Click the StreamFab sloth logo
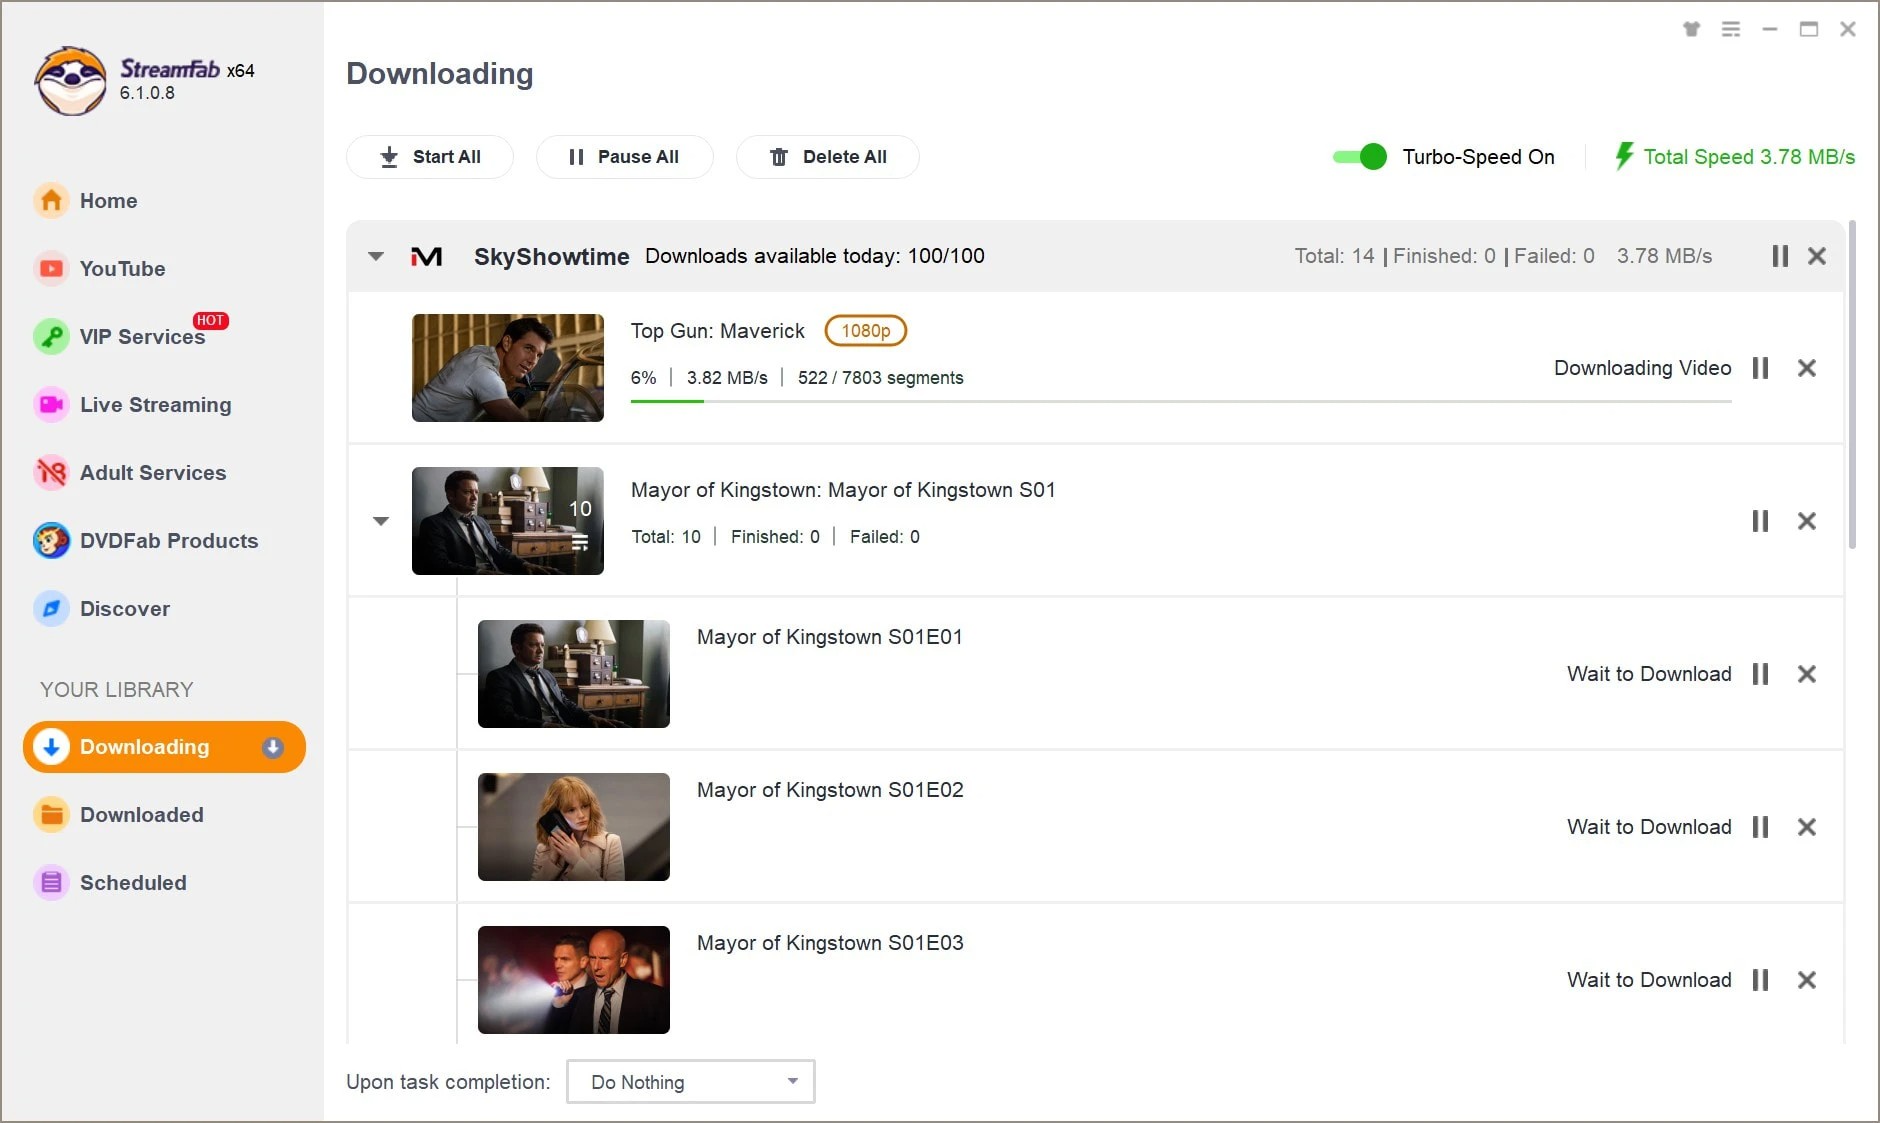This screenshot has width=1880, height=1123. [x=70, y=81]
